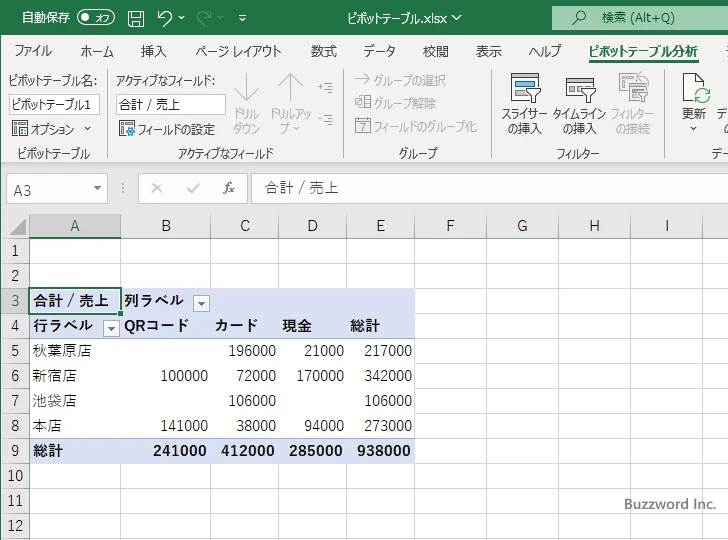
Task: Select the cell with value 196000
Action: [x=245, y=351]
